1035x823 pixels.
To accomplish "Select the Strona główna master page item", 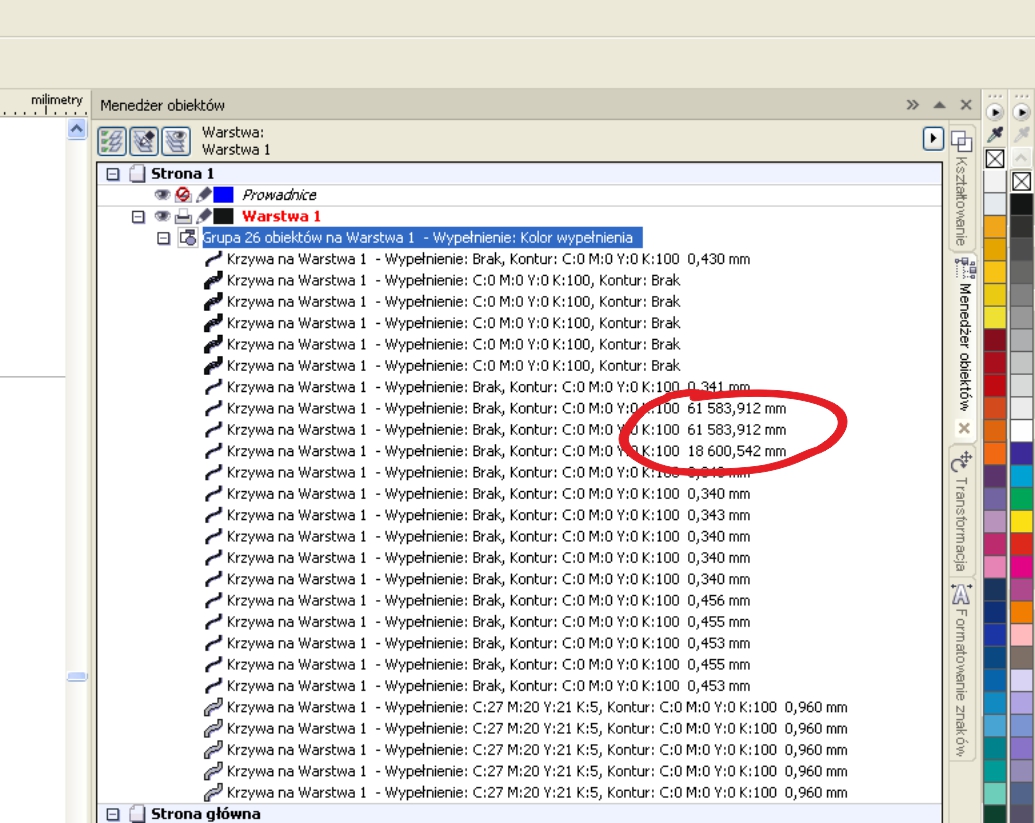I will pos(205,814).
